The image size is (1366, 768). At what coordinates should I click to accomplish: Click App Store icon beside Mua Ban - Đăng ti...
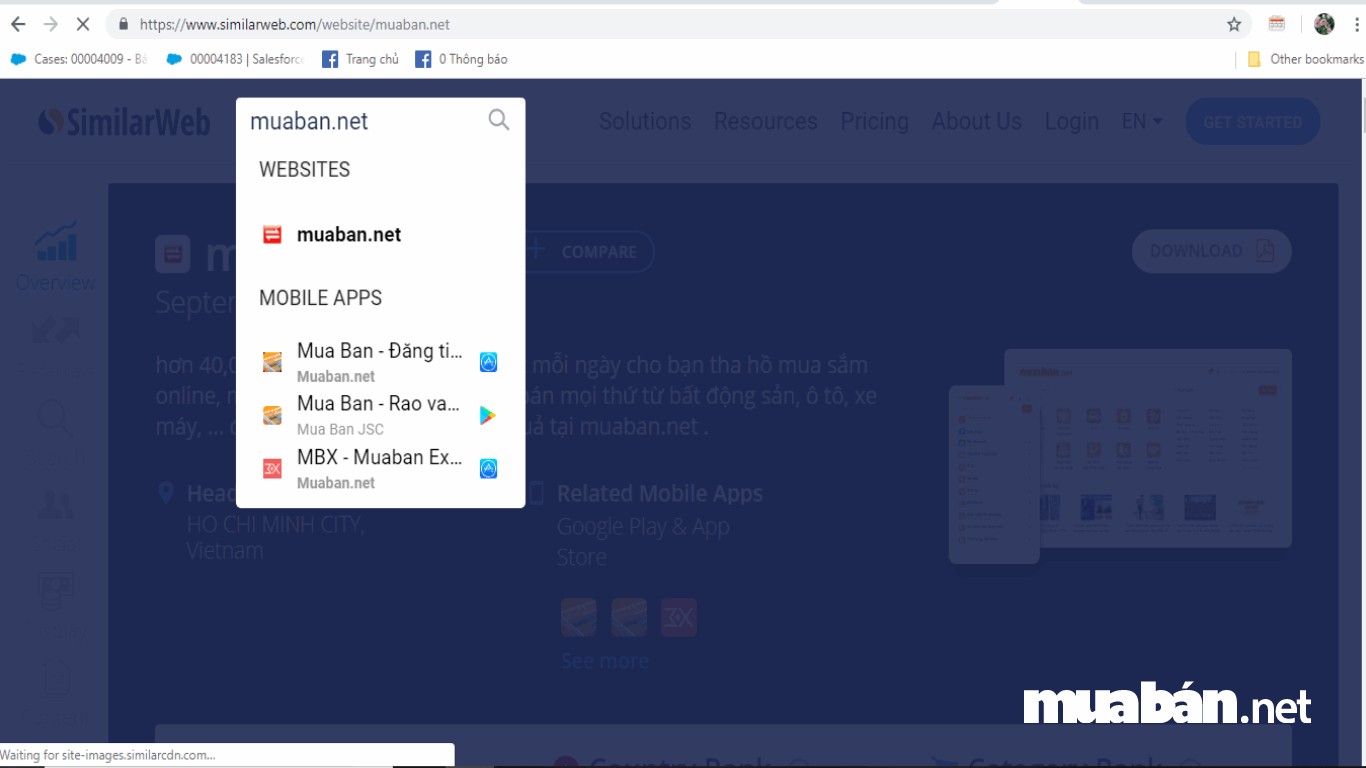pyautogui.click(x=488, y=362)
